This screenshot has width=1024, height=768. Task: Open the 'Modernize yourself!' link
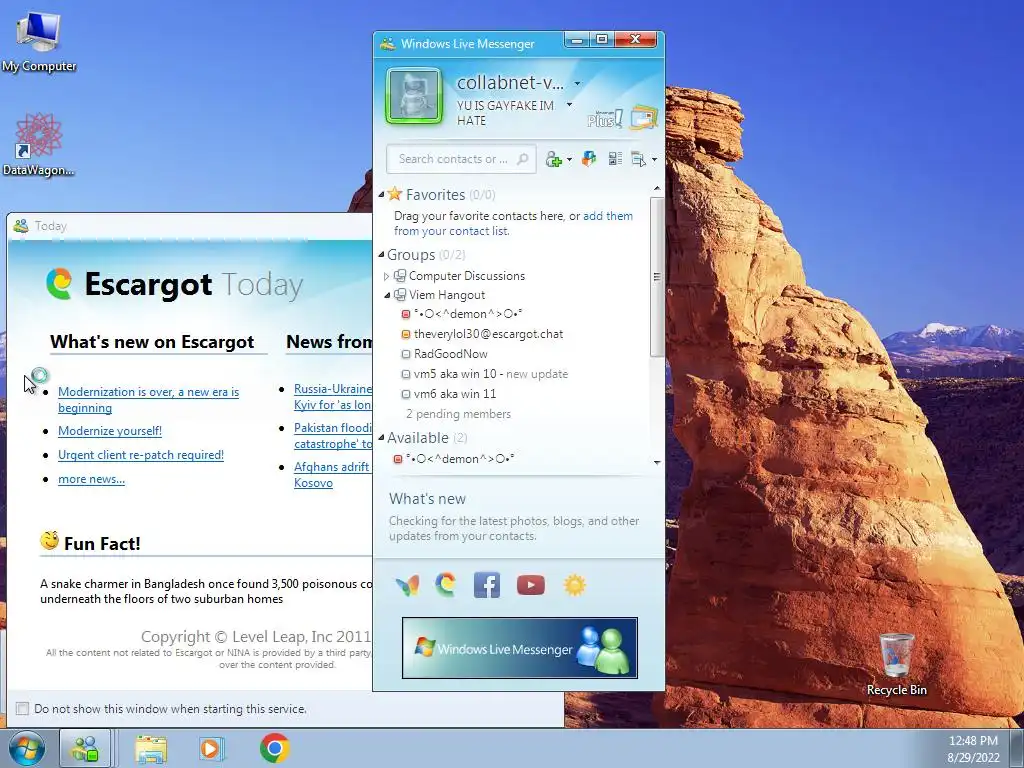pyautogui.click(x=110, y=431)
